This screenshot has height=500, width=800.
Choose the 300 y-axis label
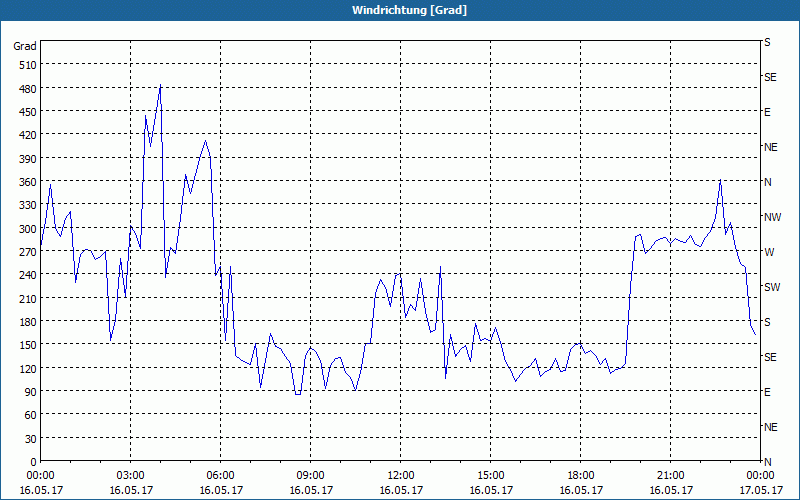(x=28, y=229)
